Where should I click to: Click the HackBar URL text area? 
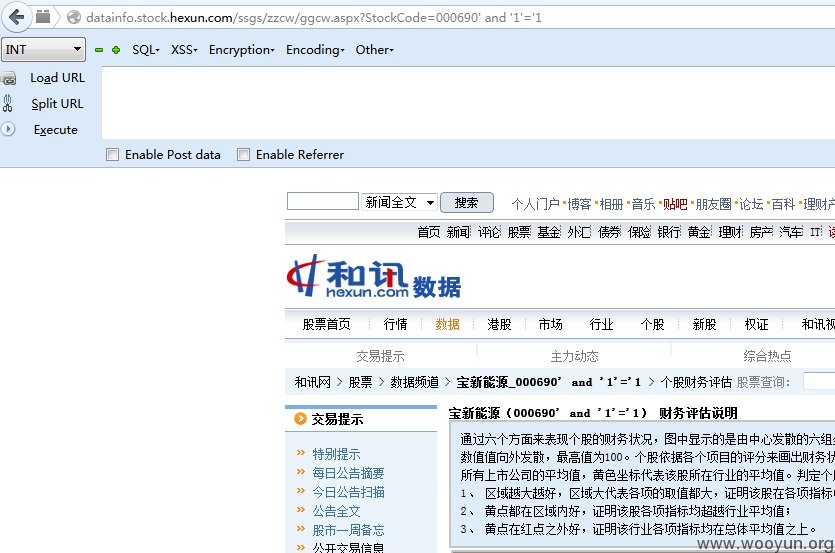tap(469, 103)
